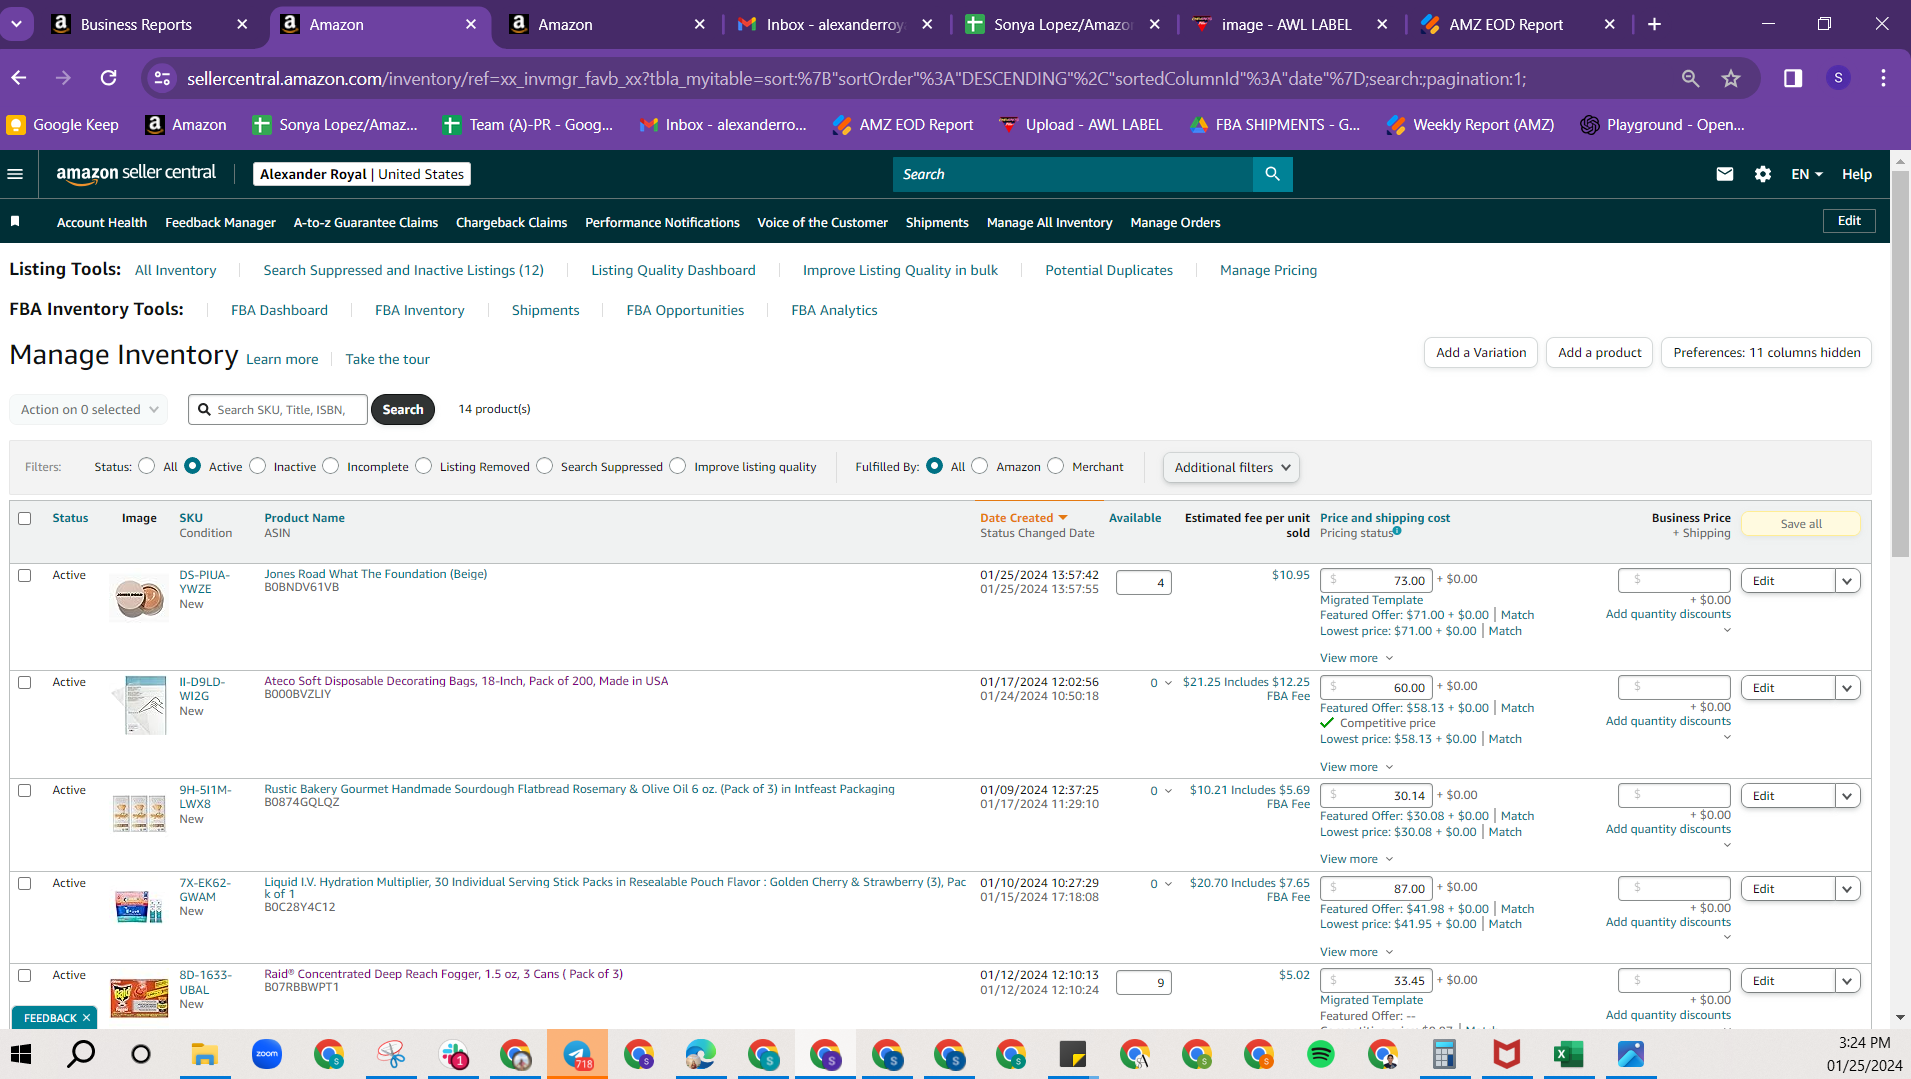Open Search Suppressed and Inactive Listings link
The width and height of the screenshot is (1911, 1079).
click(x=404, y=270)
